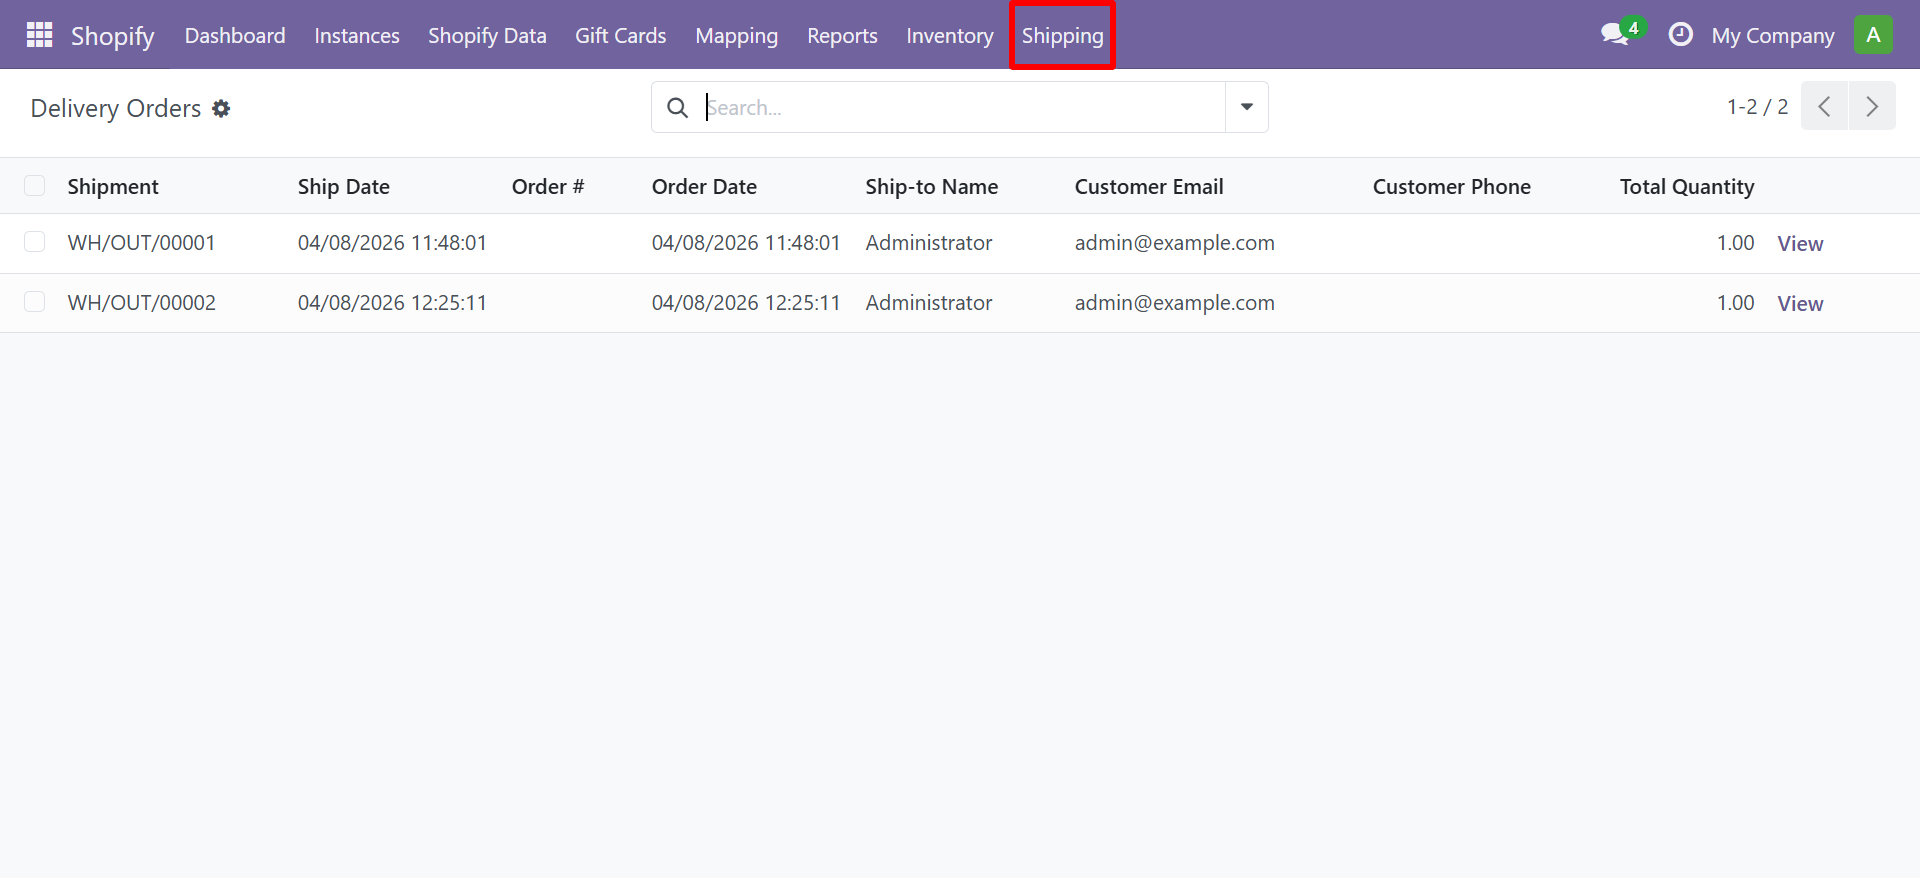This screenshot has height=878, width=1920.
Task: Open shipment WH/OUT/00002
Action: click(142, 303)
